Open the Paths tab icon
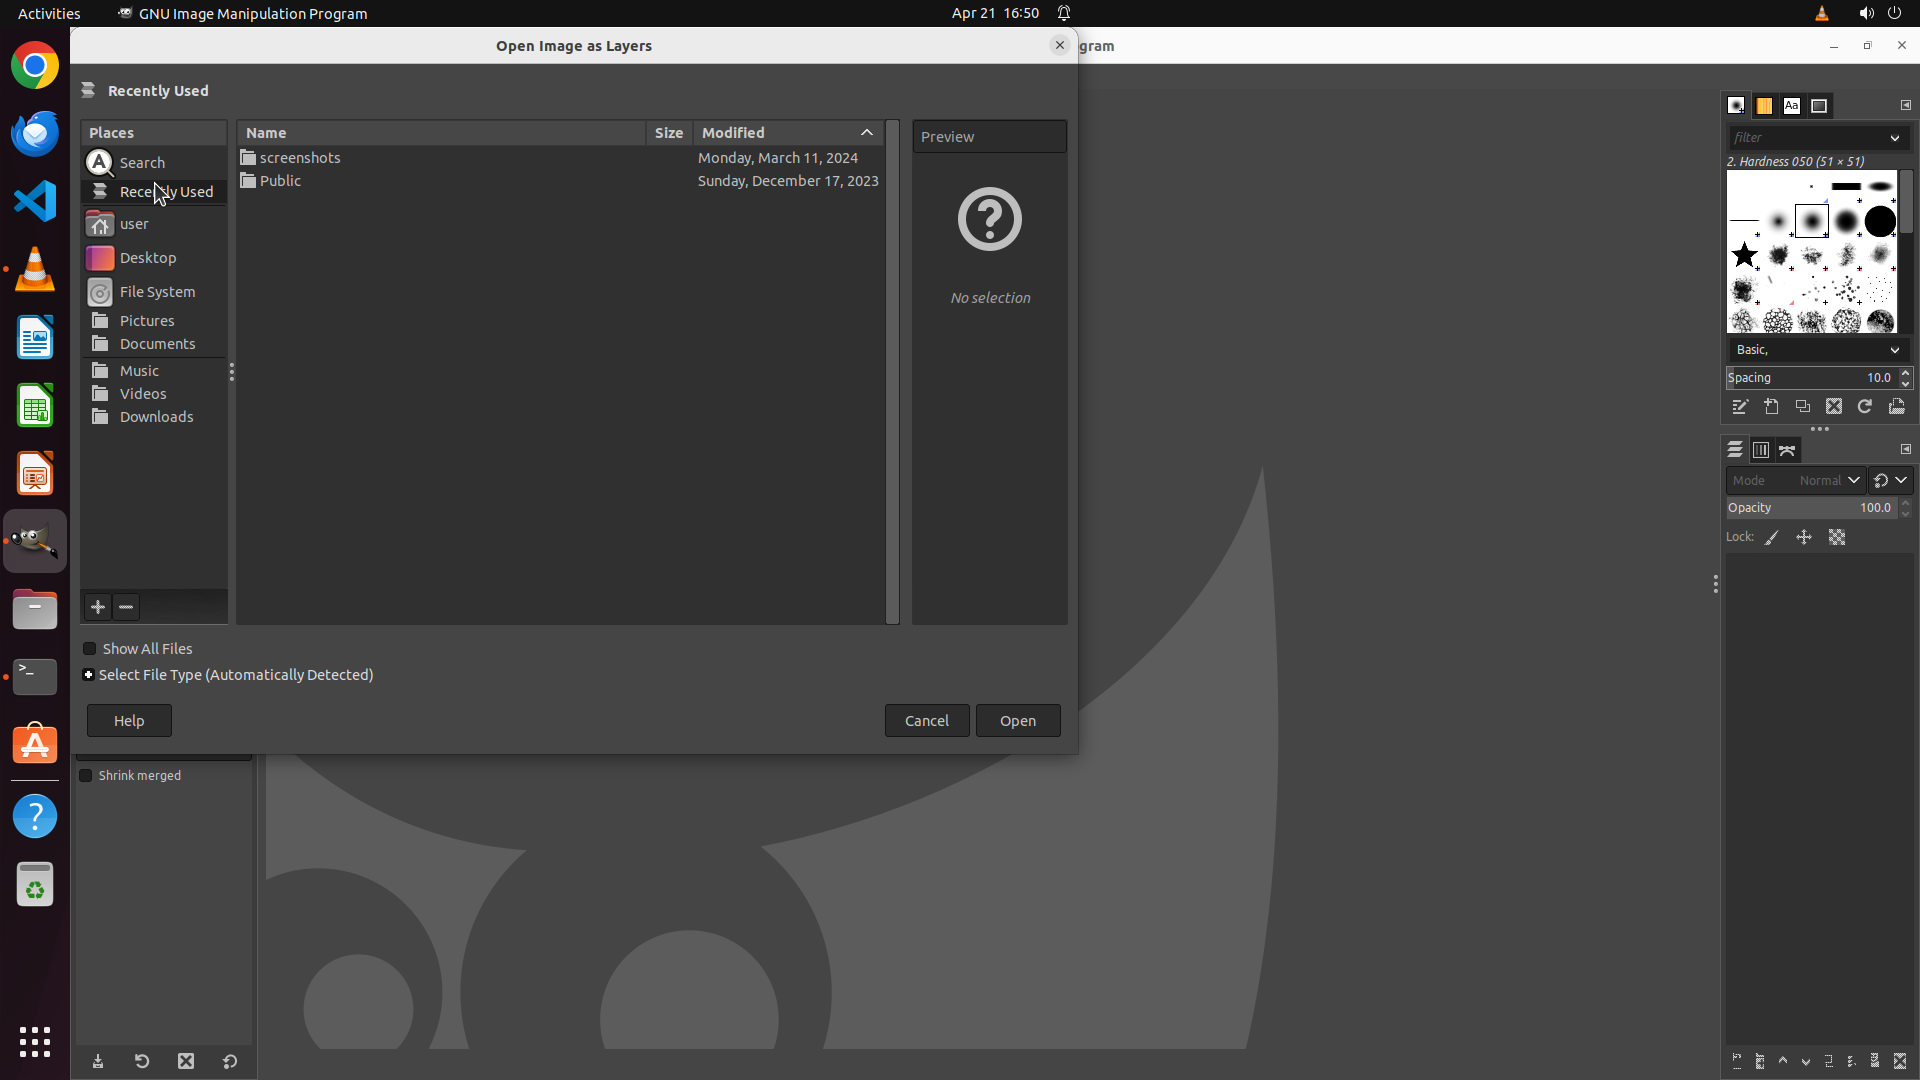 [x=1787, y=451]
